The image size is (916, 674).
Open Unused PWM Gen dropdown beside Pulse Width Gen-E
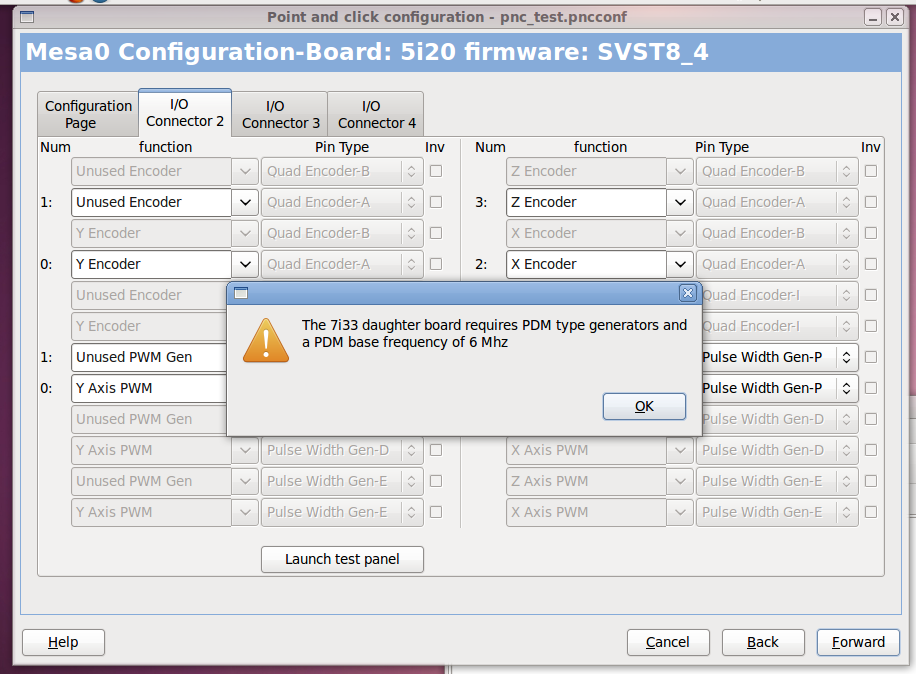[x=245, y=481]
